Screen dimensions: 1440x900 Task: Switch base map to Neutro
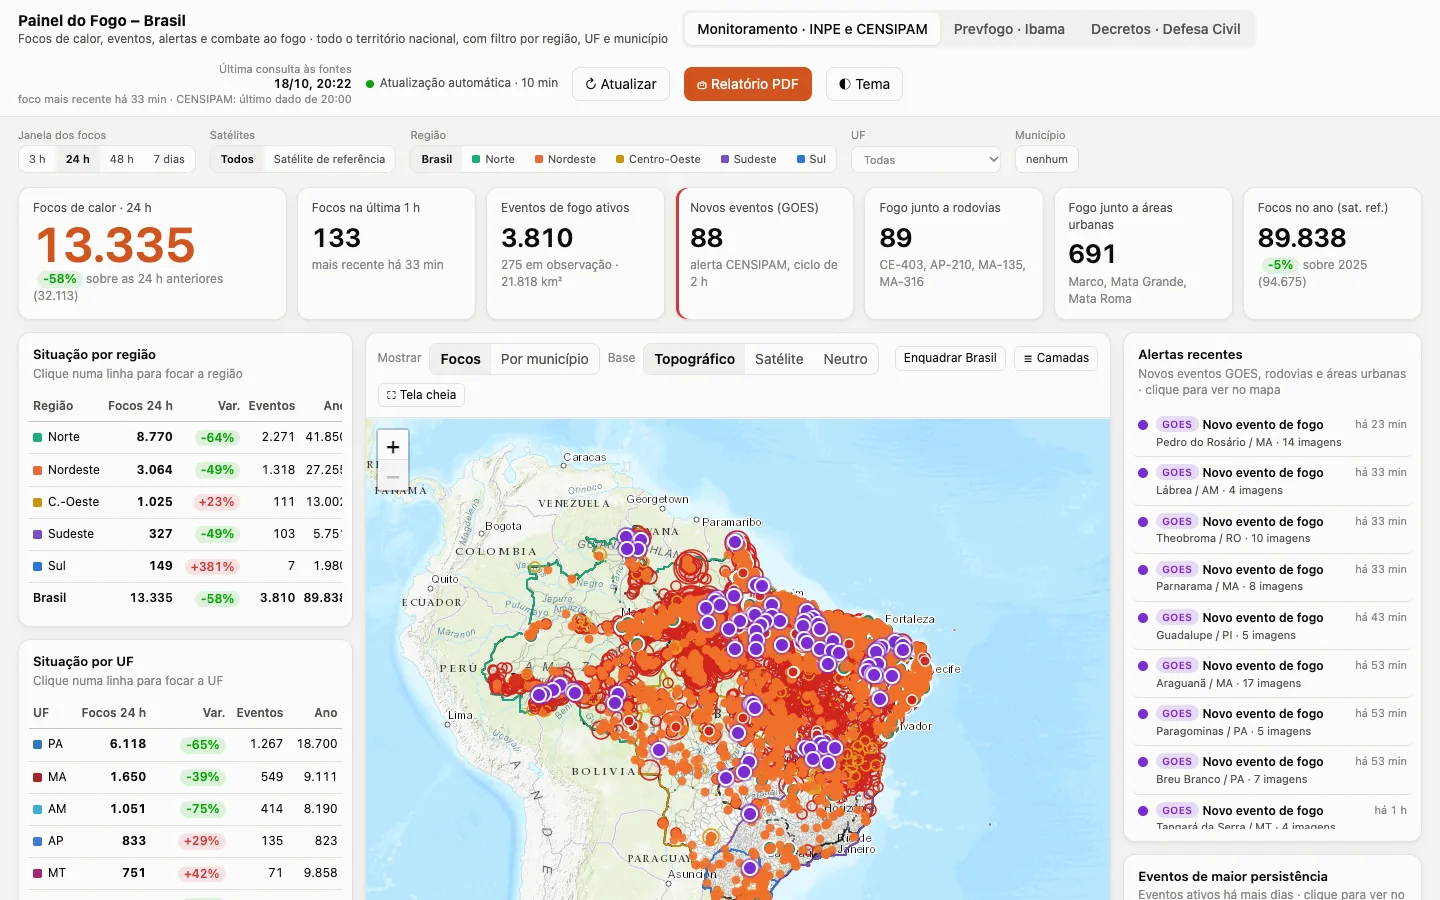845,359
